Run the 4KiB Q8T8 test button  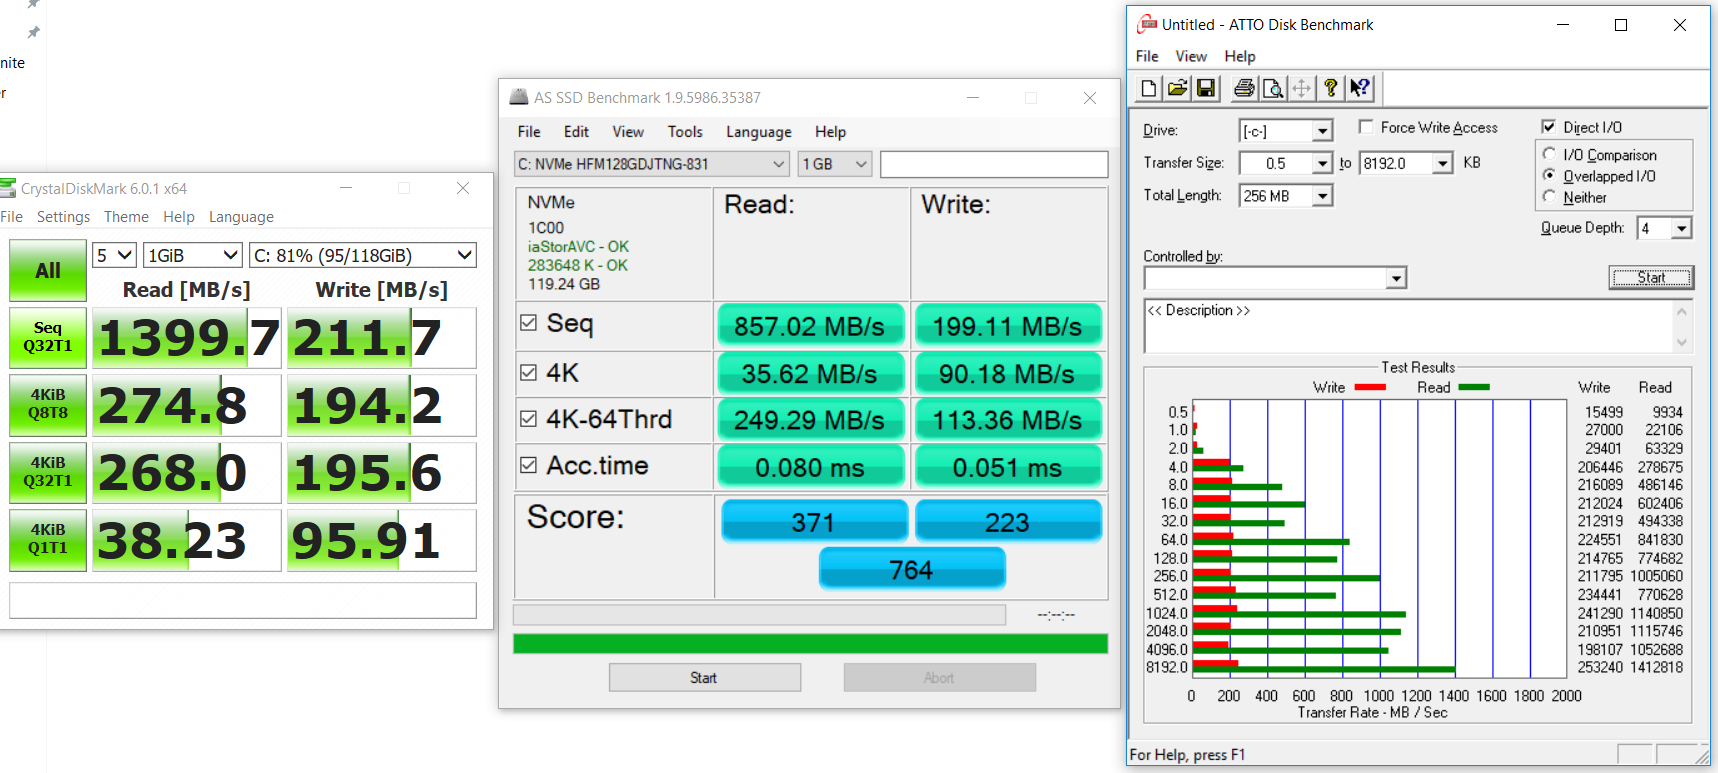pyautogui.click(x=48, y=404)
